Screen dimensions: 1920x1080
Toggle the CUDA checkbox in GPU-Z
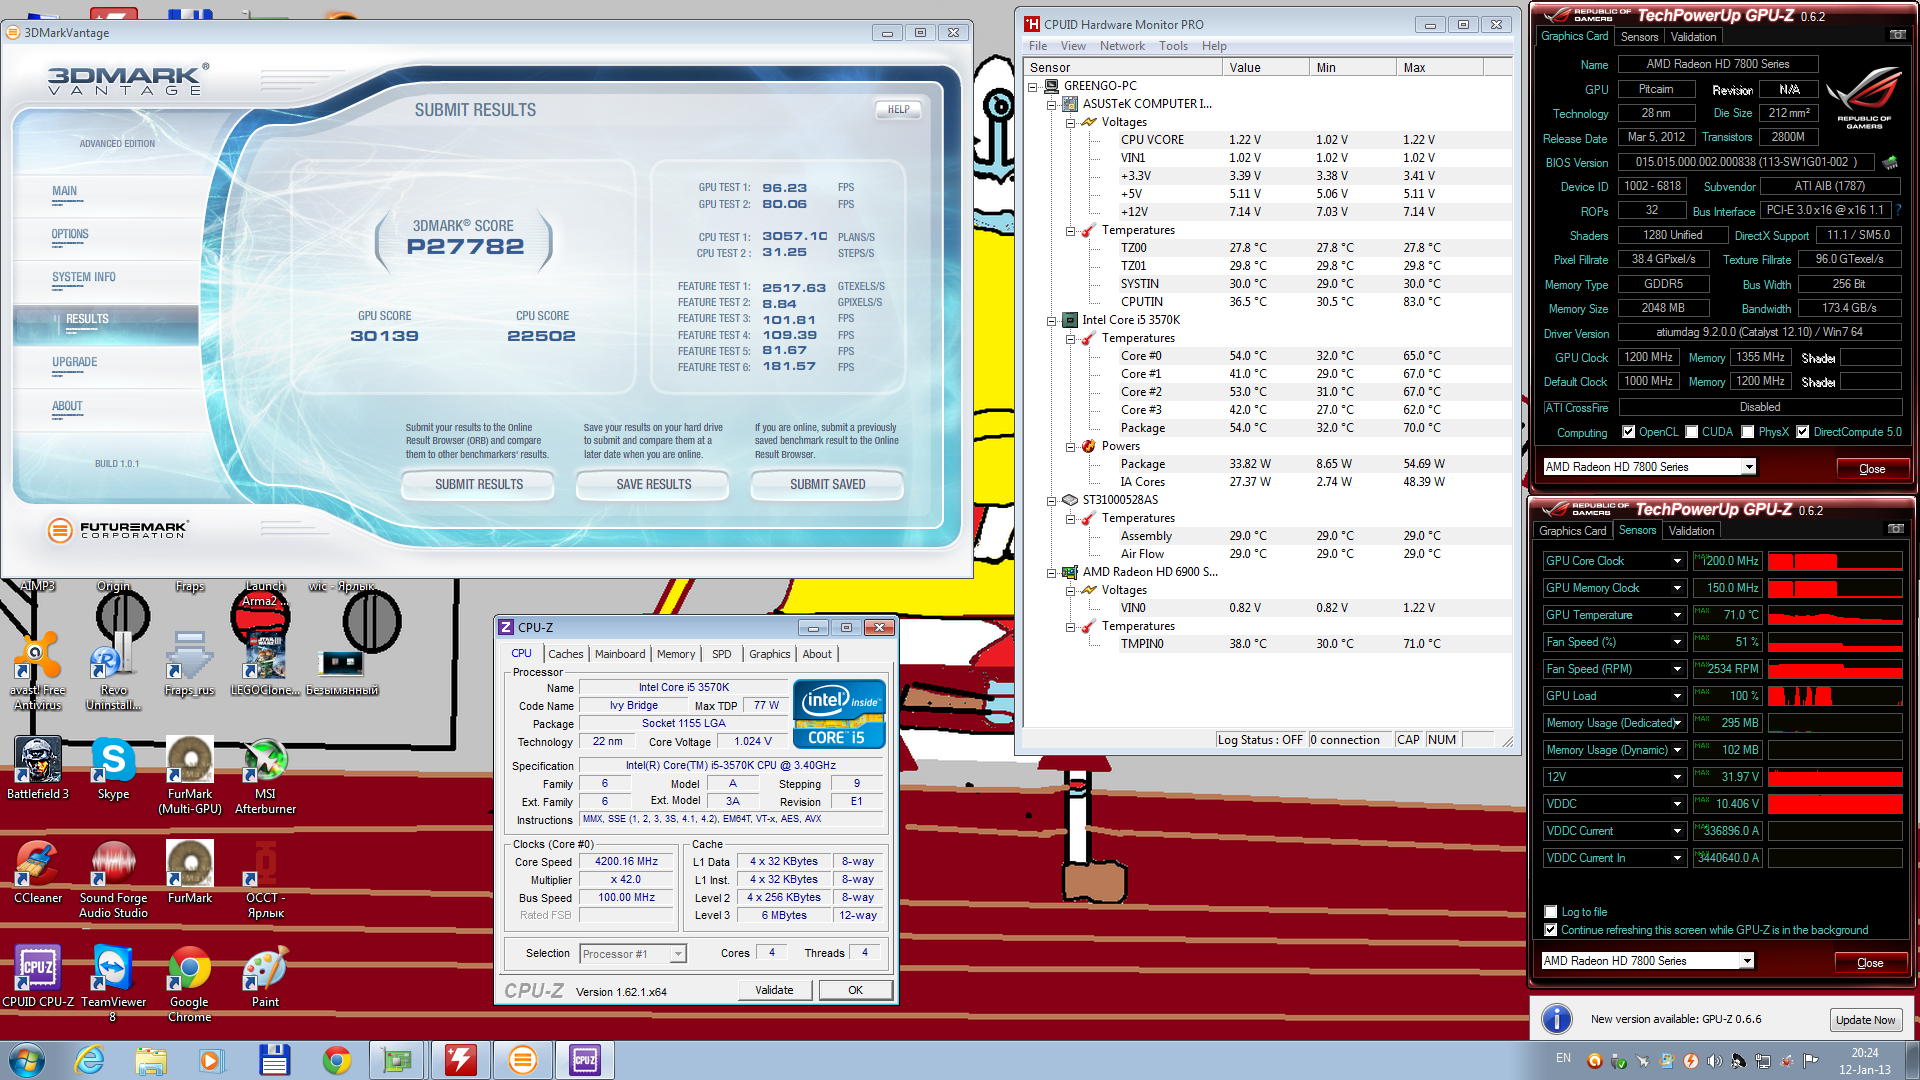pos(1691,432)
